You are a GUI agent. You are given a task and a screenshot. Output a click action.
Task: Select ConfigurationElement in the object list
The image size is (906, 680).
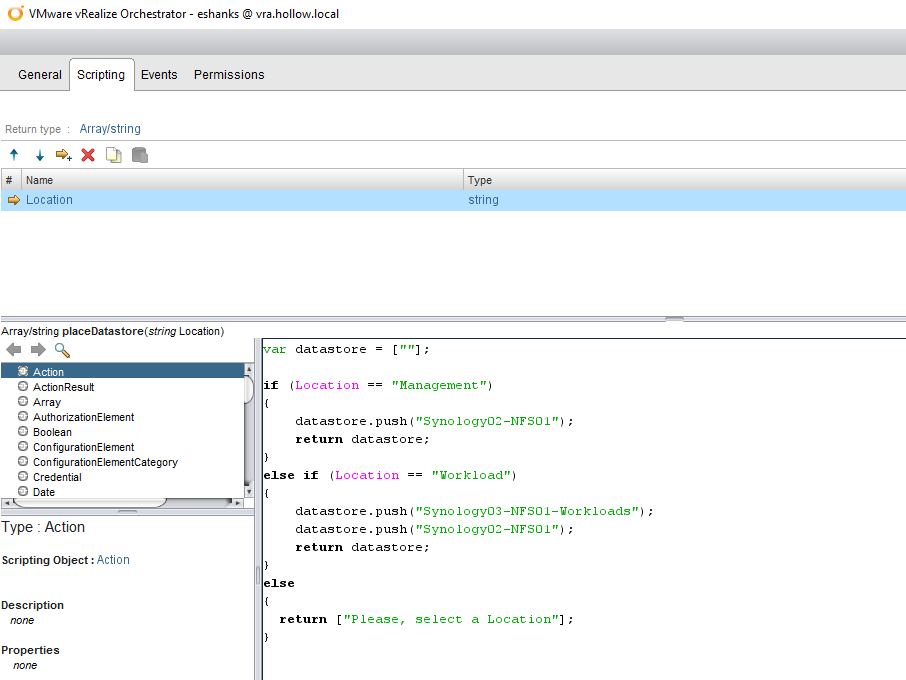[83, 447]
